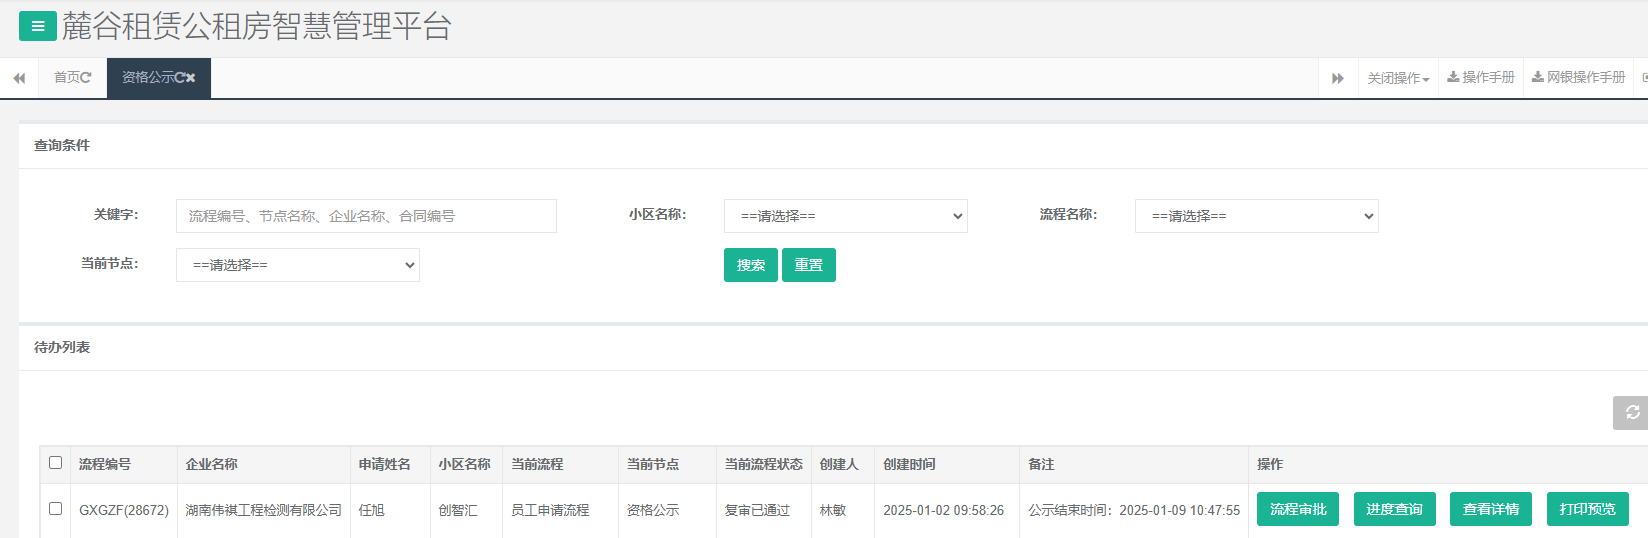Focus the 关键字 search input field

tap(366, 216)
